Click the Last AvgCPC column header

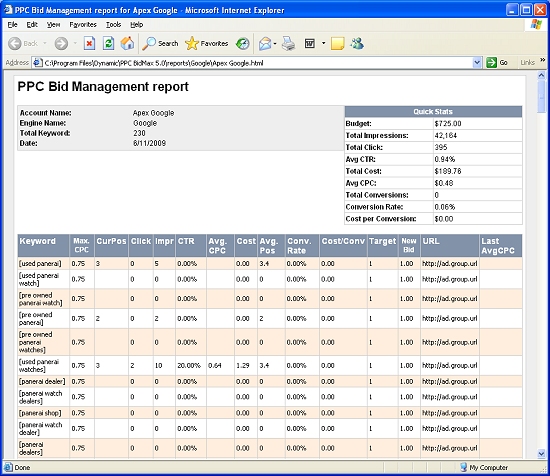[x=501, y=246]
